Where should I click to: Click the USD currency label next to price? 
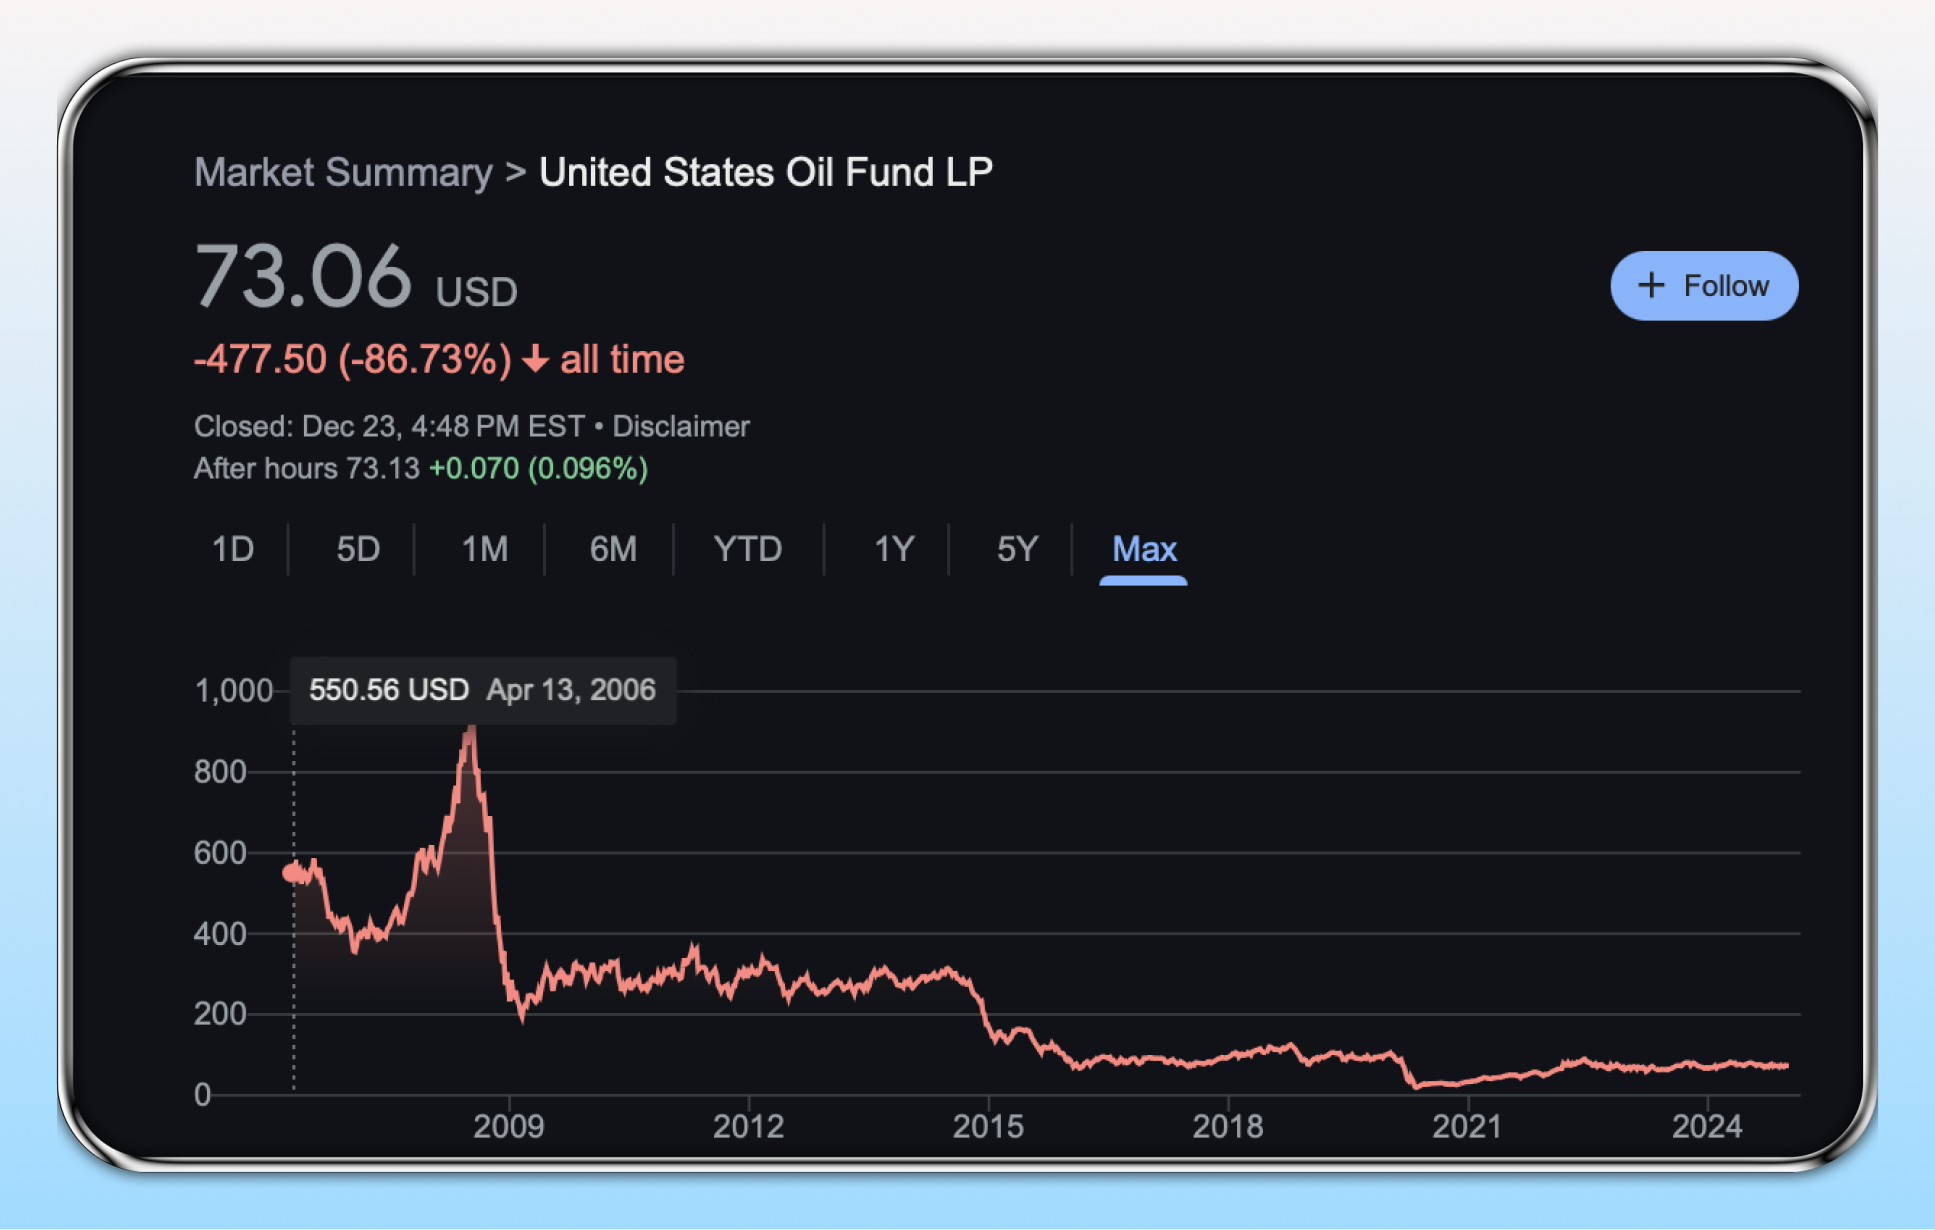click(x=476, y=292)
